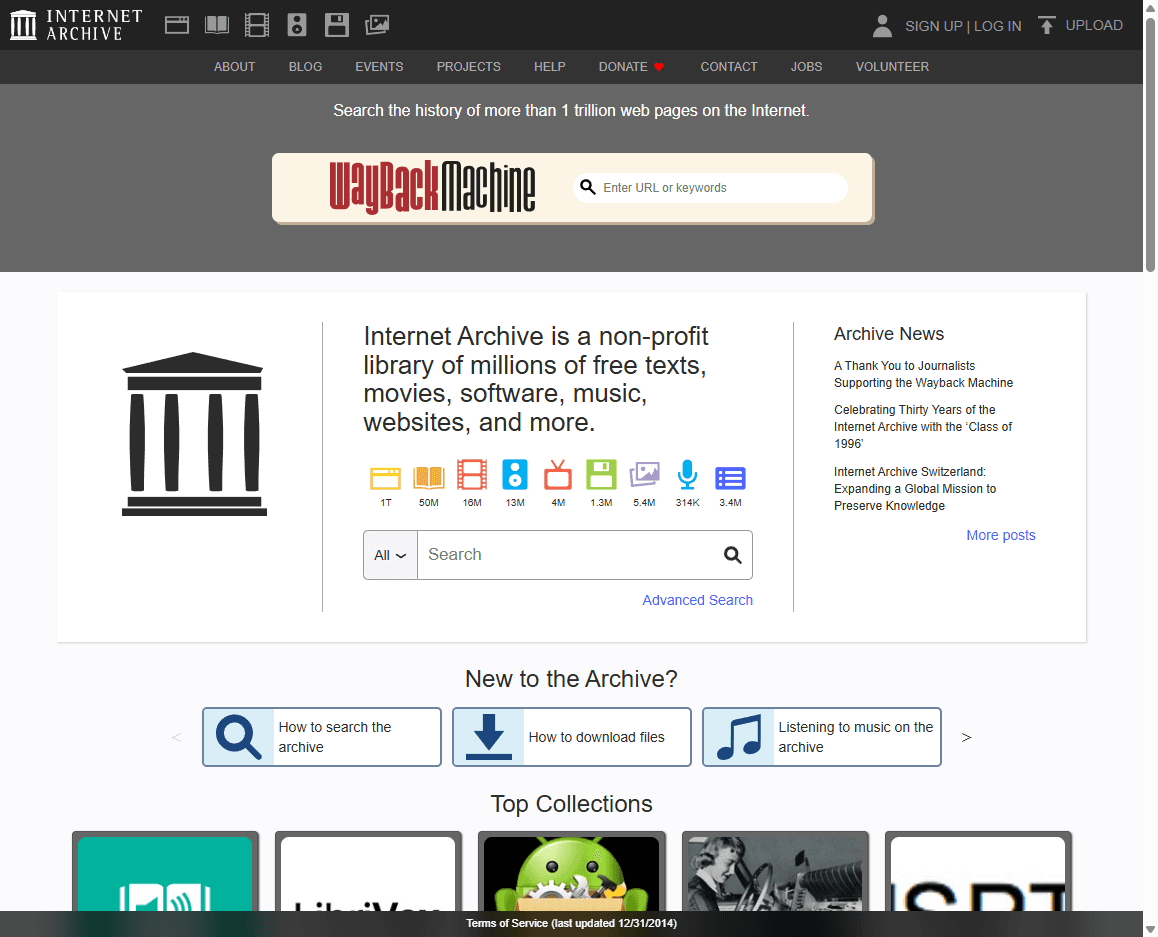Read Celebrating Thirty Years news post

[923, 427]
